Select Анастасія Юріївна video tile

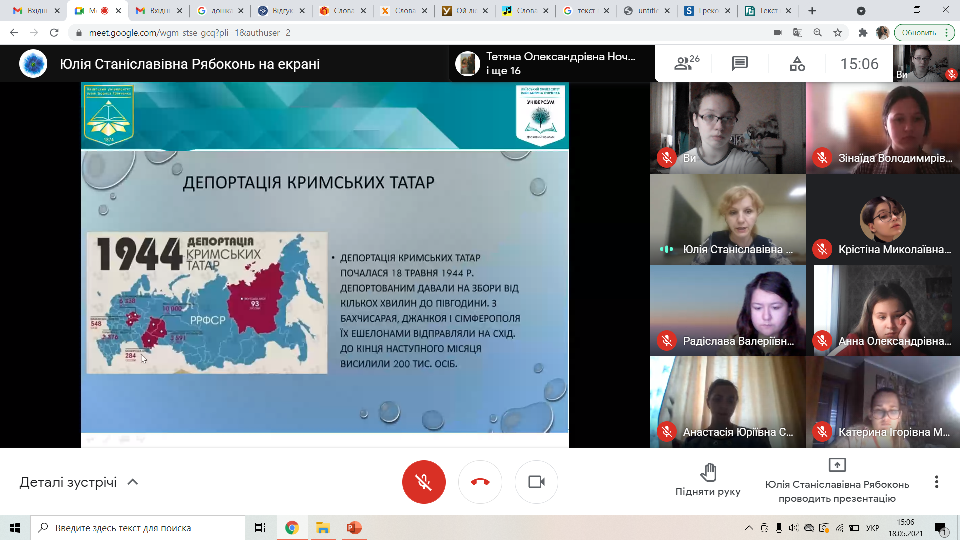pos(727,402)
